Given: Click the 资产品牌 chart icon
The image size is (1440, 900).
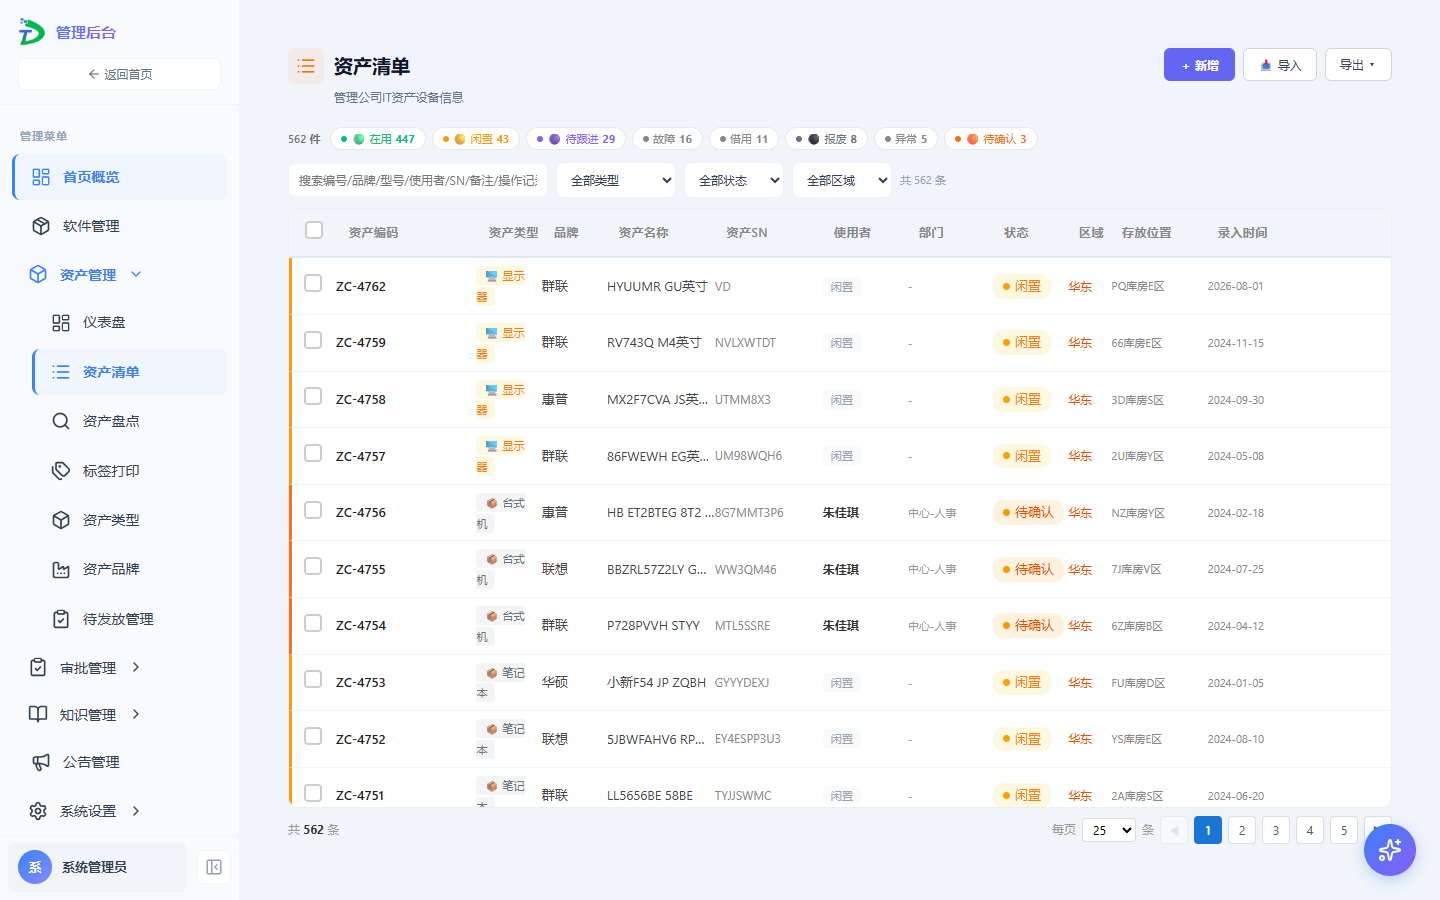Looking at the screenshot, I should (61, 569).
